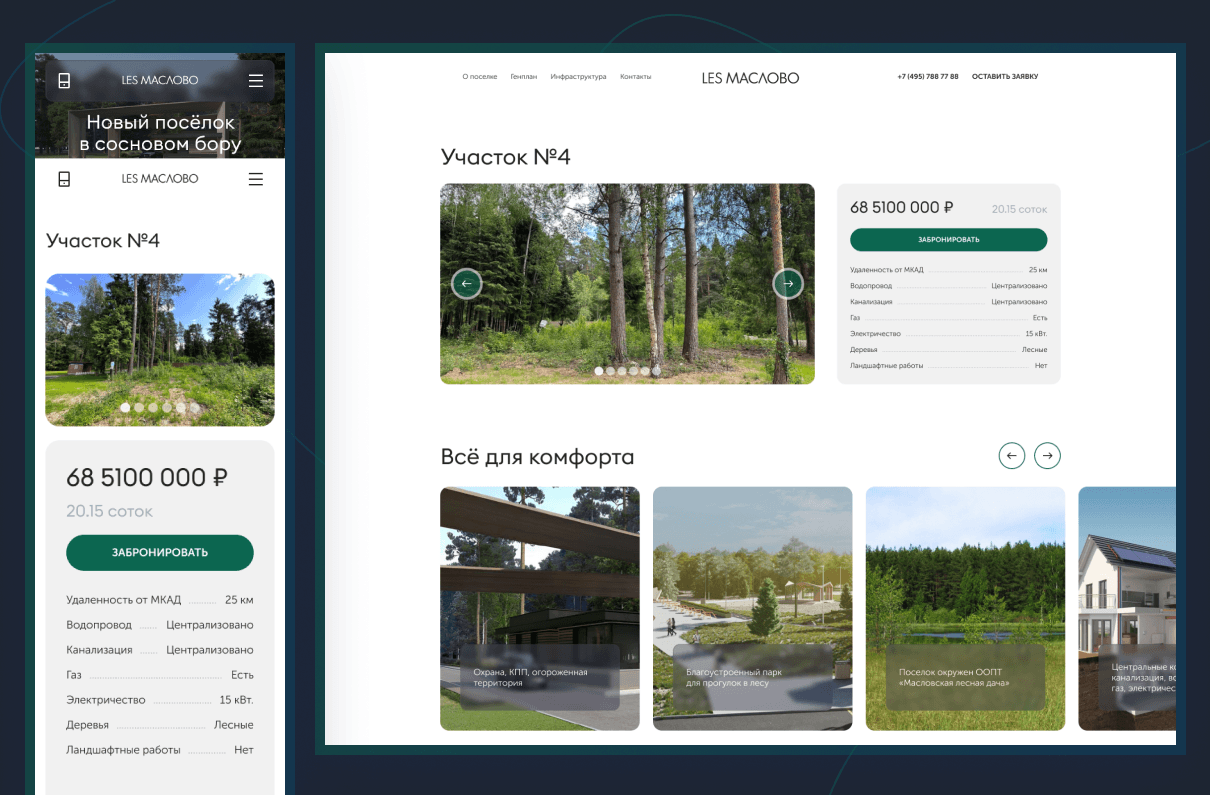
Task: Select first active dot in mobile gallery
Action: (125, 408)
